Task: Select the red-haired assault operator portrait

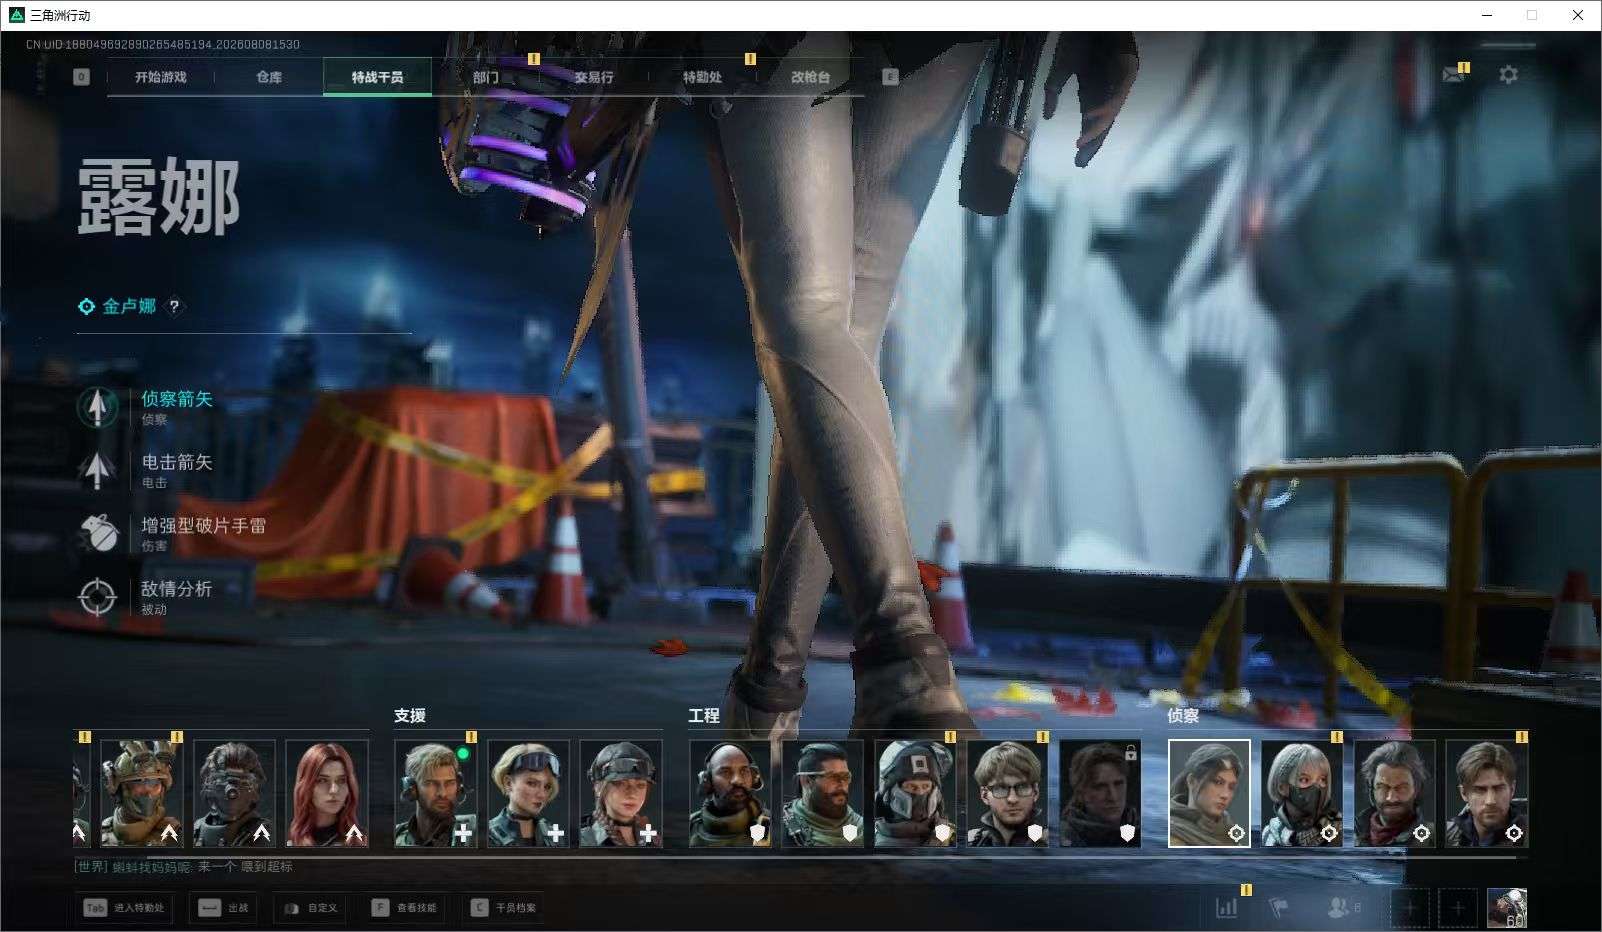Action: click(327, 793)
